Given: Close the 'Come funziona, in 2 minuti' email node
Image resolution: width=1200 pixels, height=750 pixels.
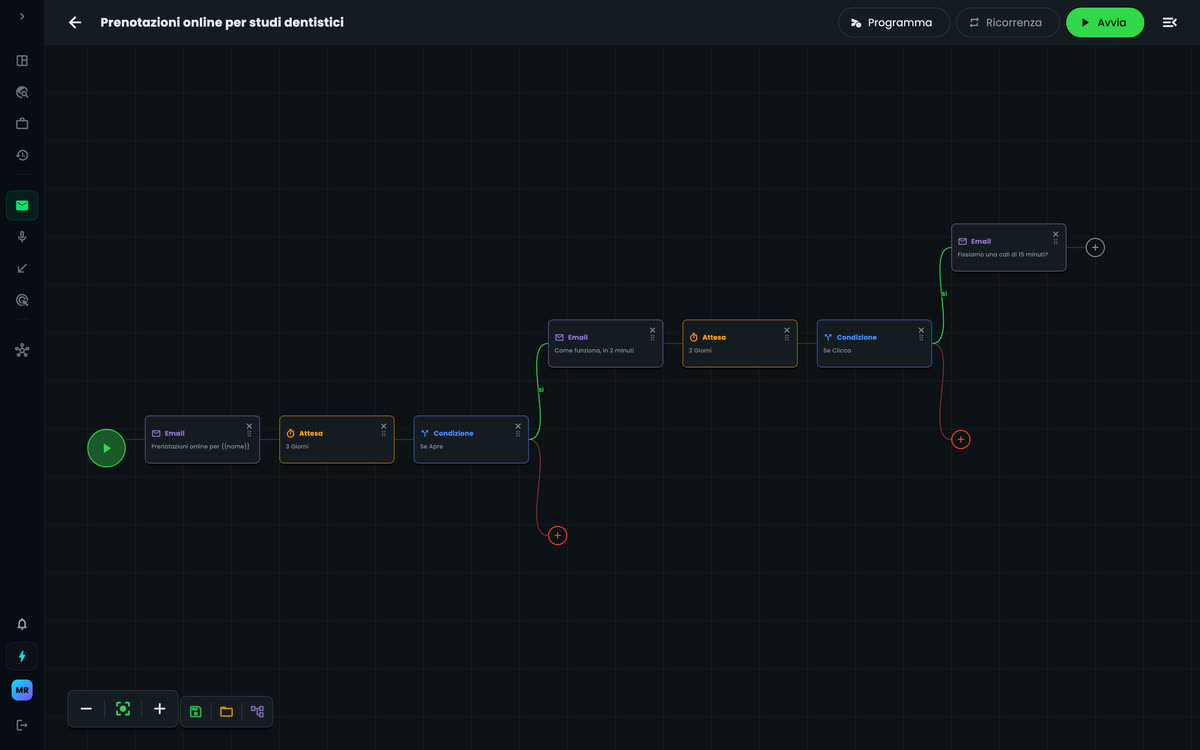Looking at the screenshot, I should tap(652, 330).
